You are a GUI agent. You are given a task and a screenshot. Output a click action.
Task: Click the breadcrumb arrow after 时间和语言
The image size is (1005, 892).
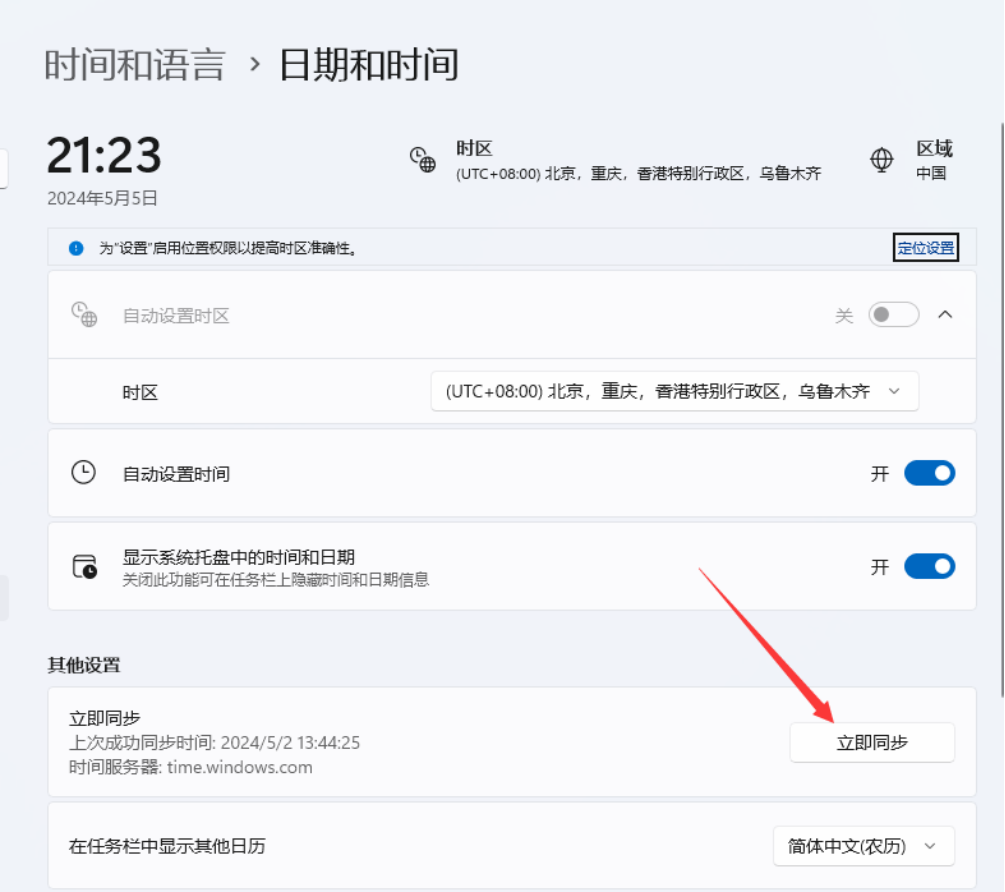point(254,65)
